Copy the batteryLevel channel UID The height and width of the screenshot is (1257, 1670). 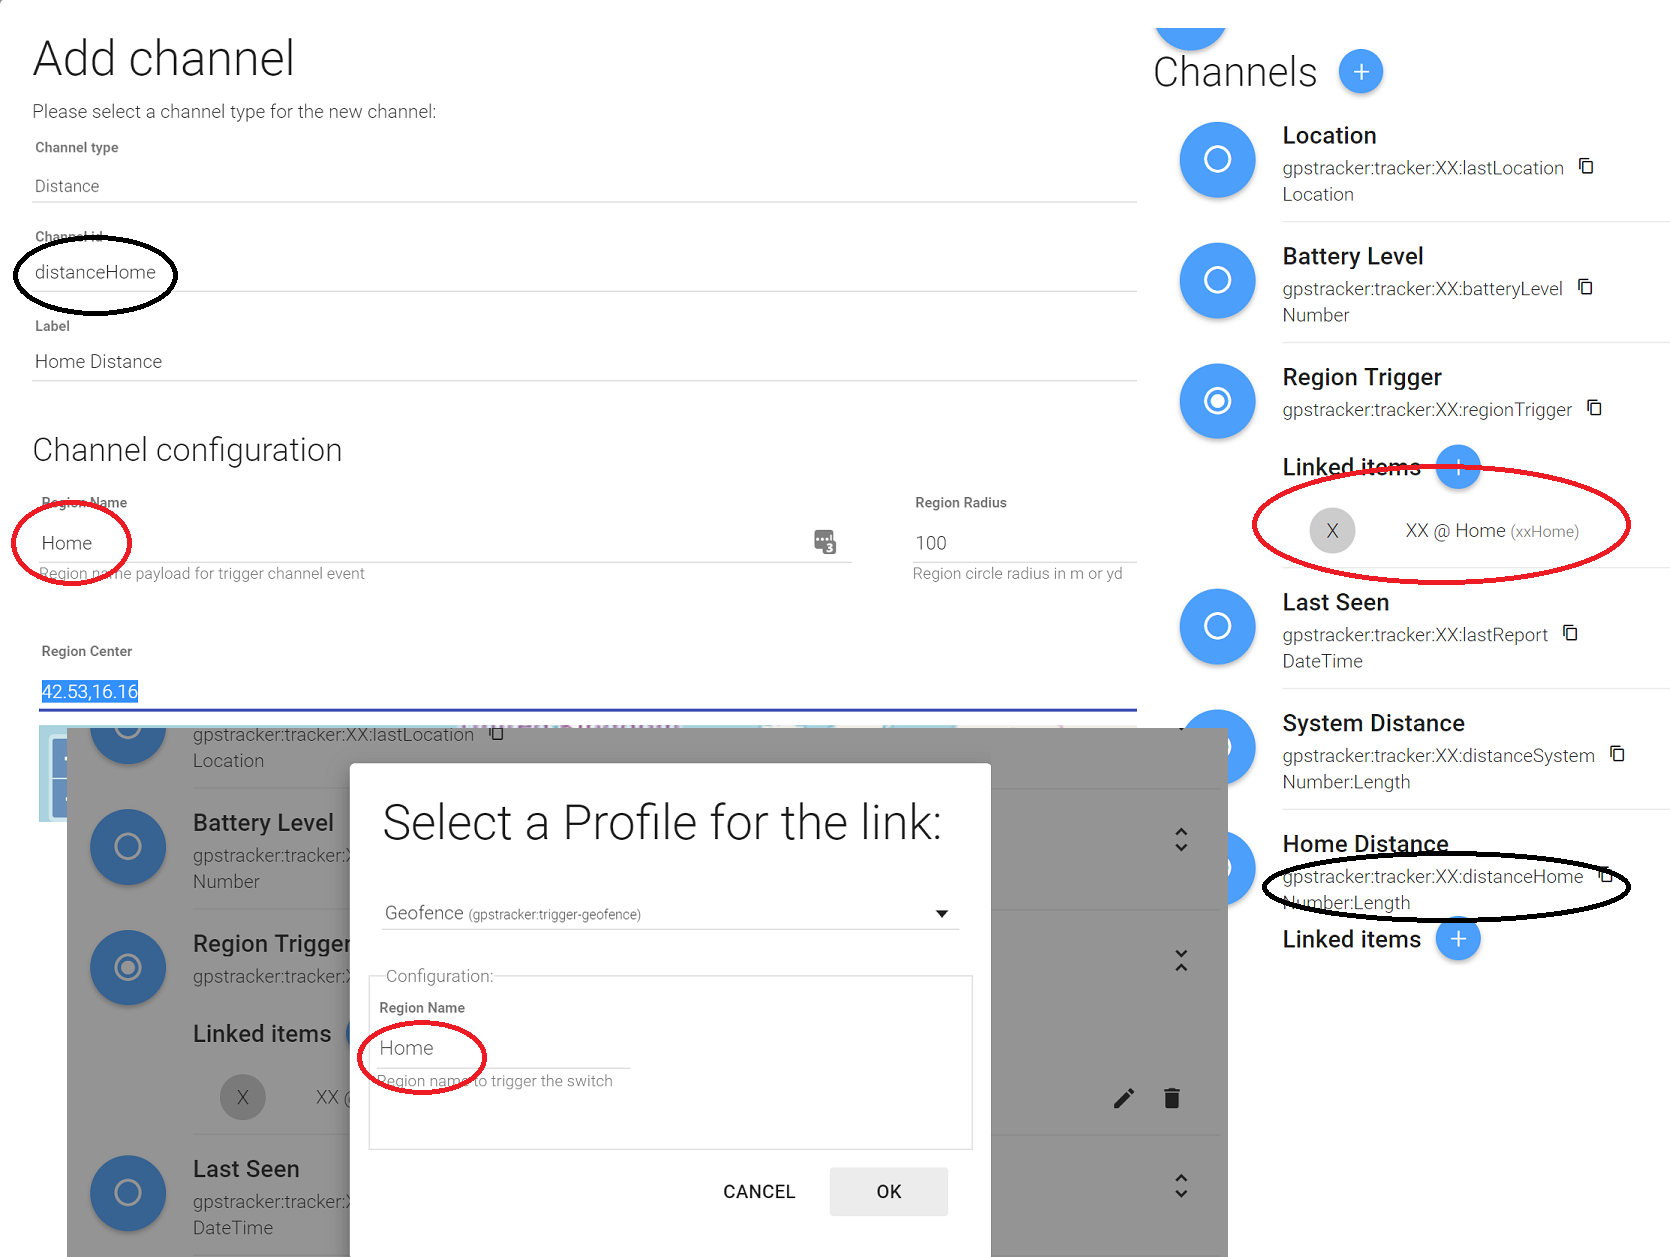[1585, 287]
